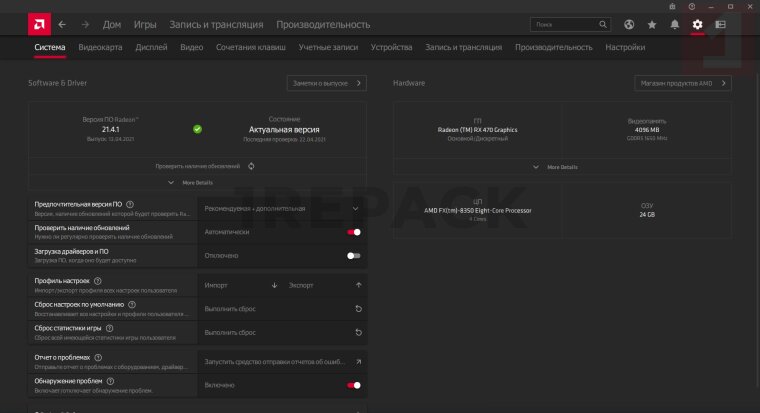
Task: Click the AMD logo icon
Action: point(38,23)
